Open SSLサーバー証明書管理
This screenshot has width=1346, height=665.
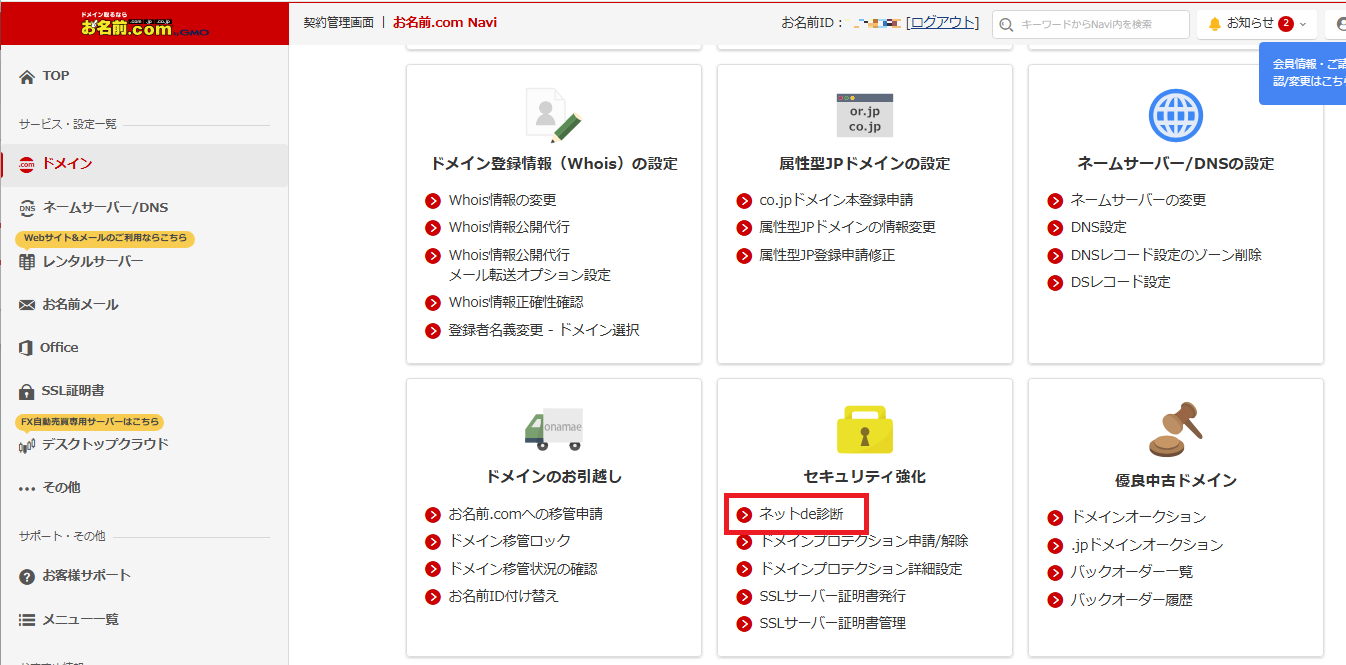point(833,624)
